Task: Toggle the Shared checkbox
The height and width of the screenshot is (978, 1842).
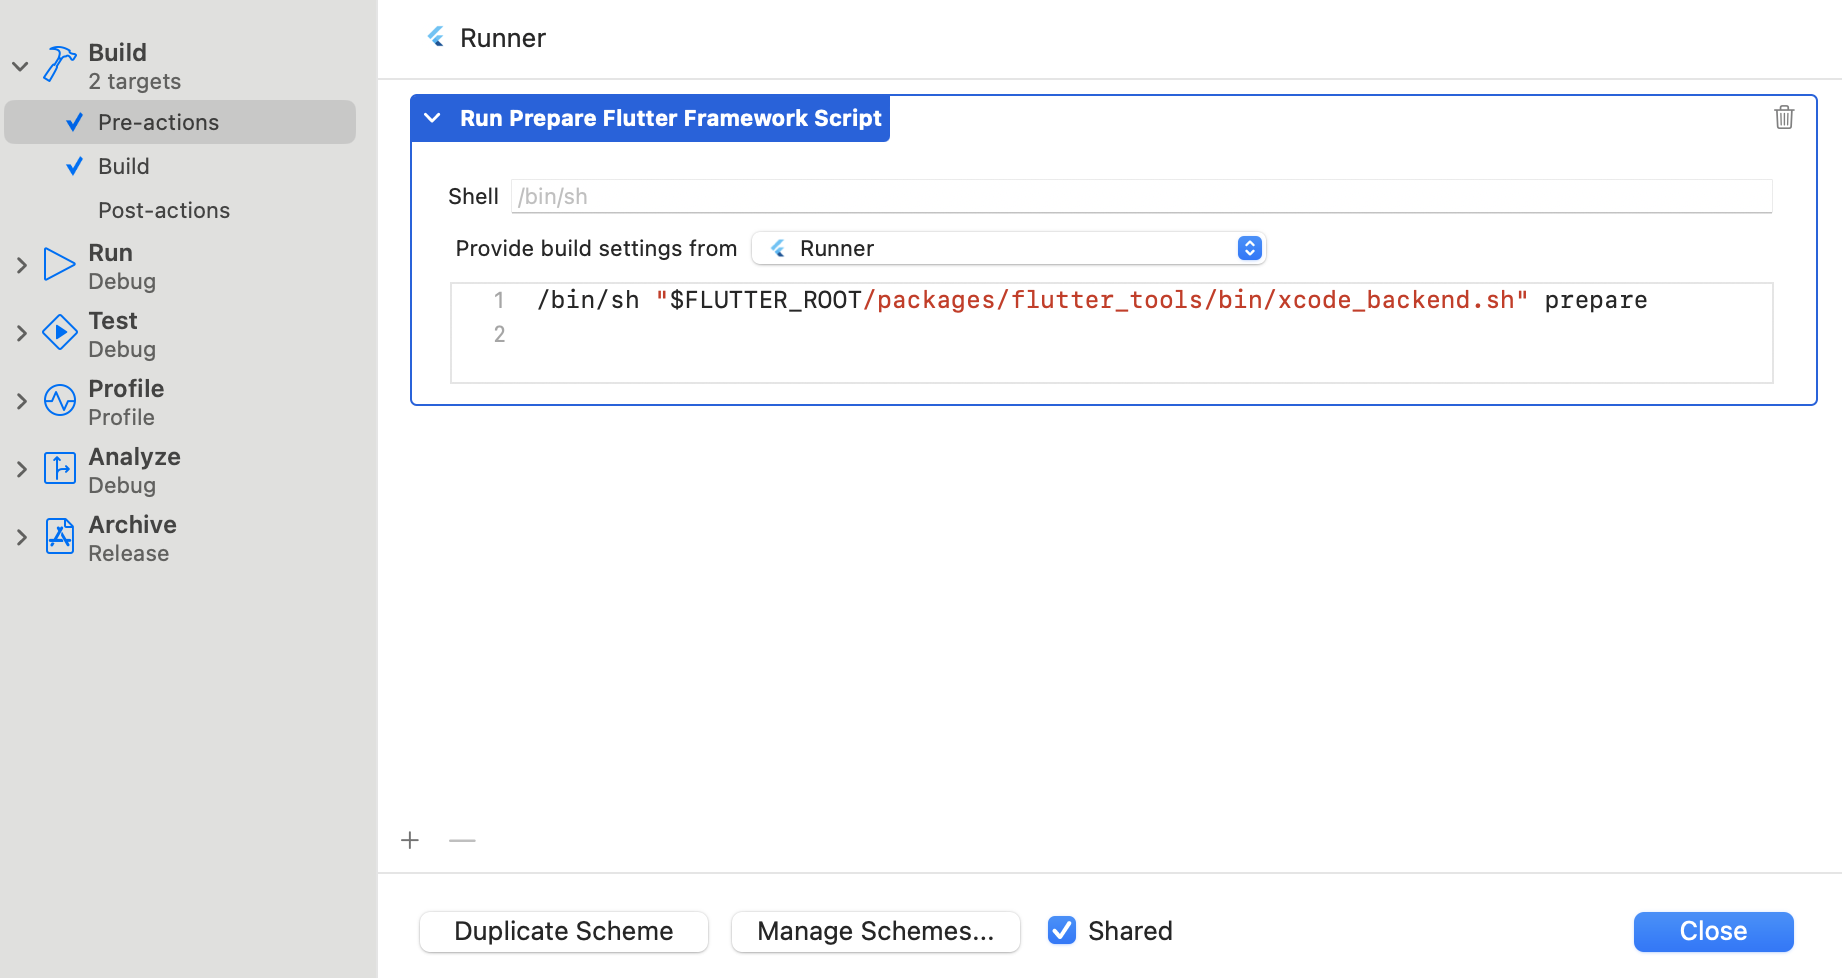Action: click(x=1061, y=931)
